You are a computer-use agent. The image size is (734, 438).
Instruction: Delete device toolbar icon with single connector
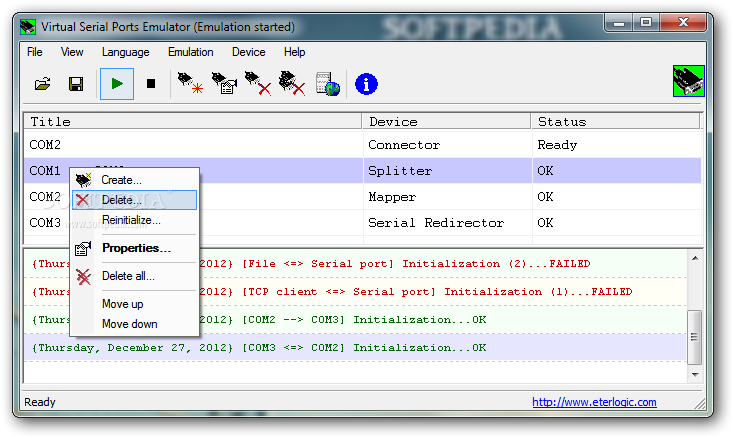coord(258,83)
